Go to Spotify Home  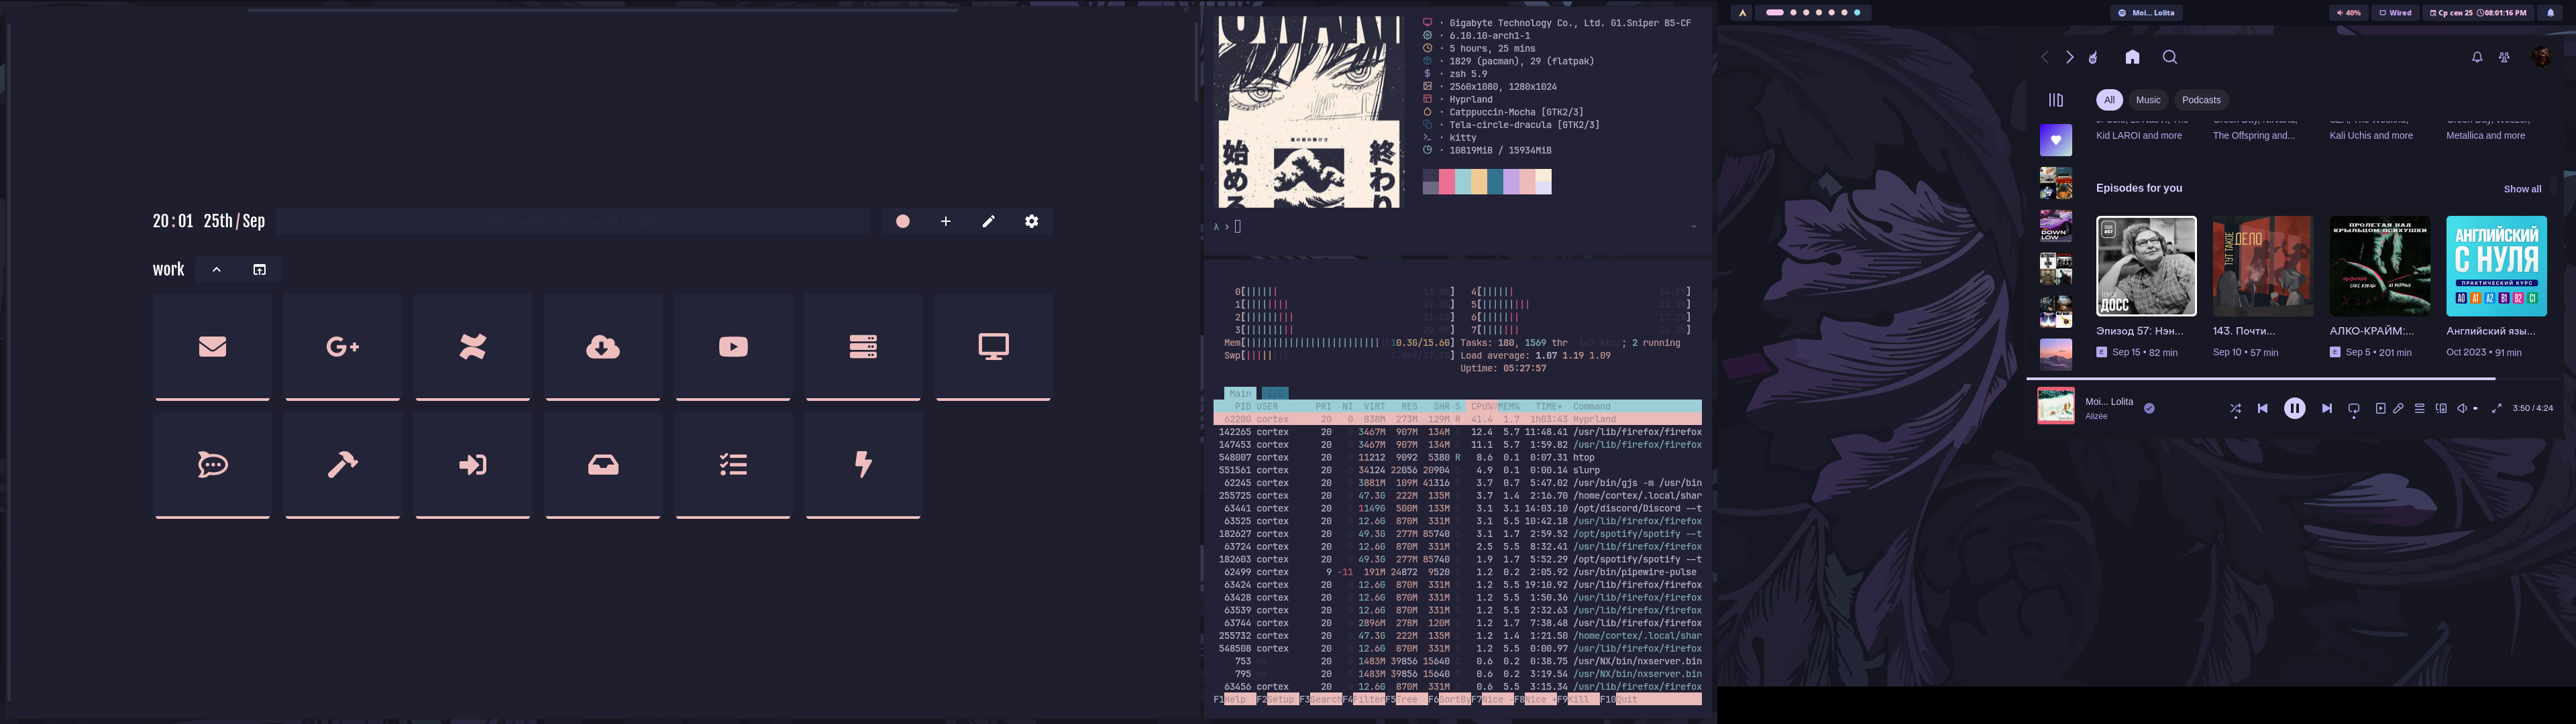2132,58
